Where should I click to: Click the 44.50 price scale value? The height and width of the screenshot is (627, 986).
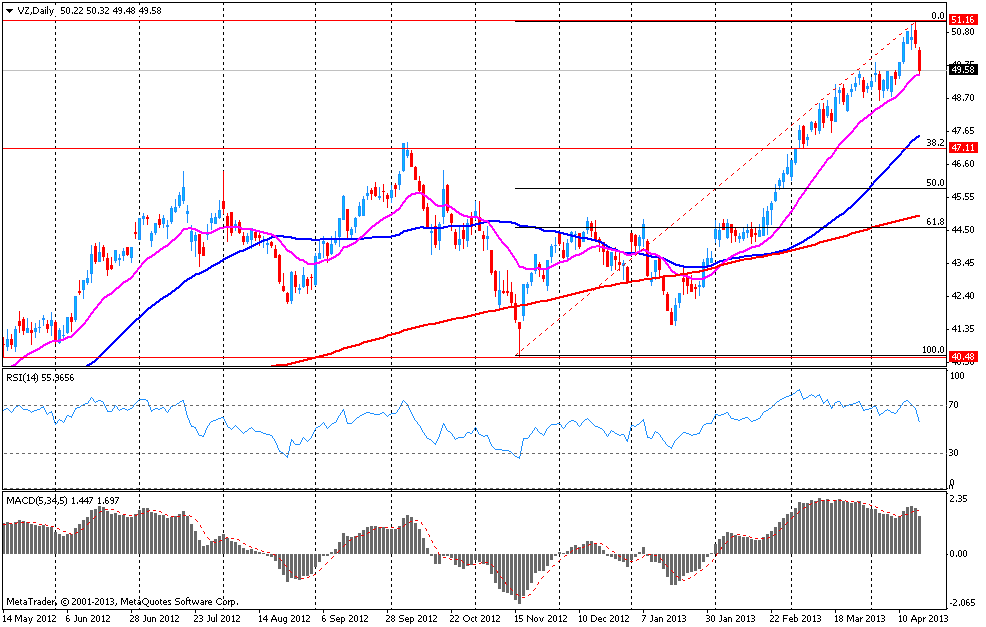[963, 230]
